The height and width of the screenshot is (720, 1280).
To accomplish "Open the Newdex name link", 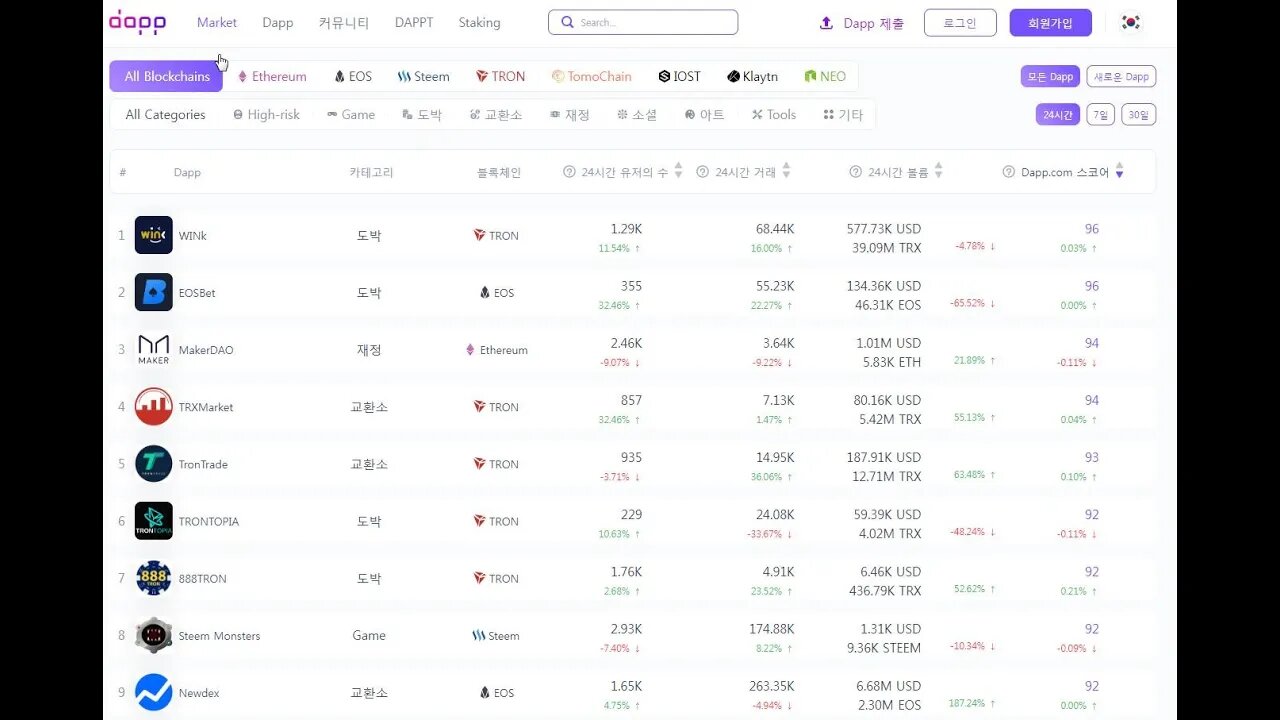I will [199, 693].
